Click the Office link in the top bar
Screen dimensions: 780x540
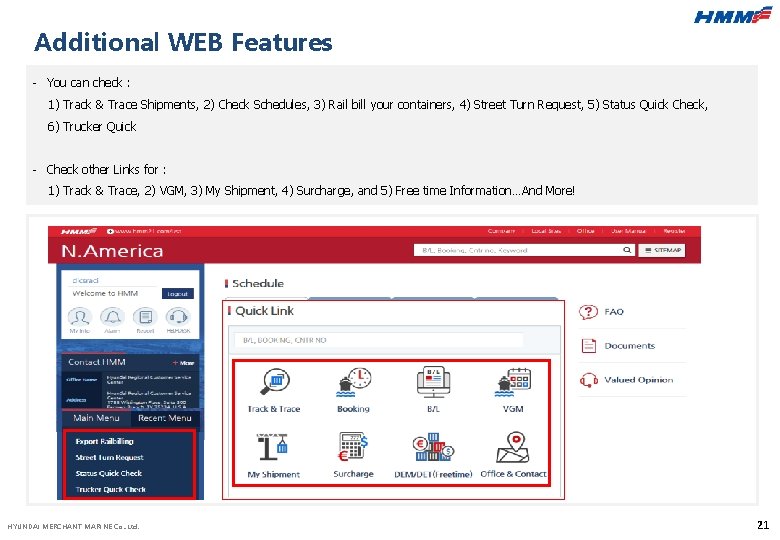pos(585,231)
